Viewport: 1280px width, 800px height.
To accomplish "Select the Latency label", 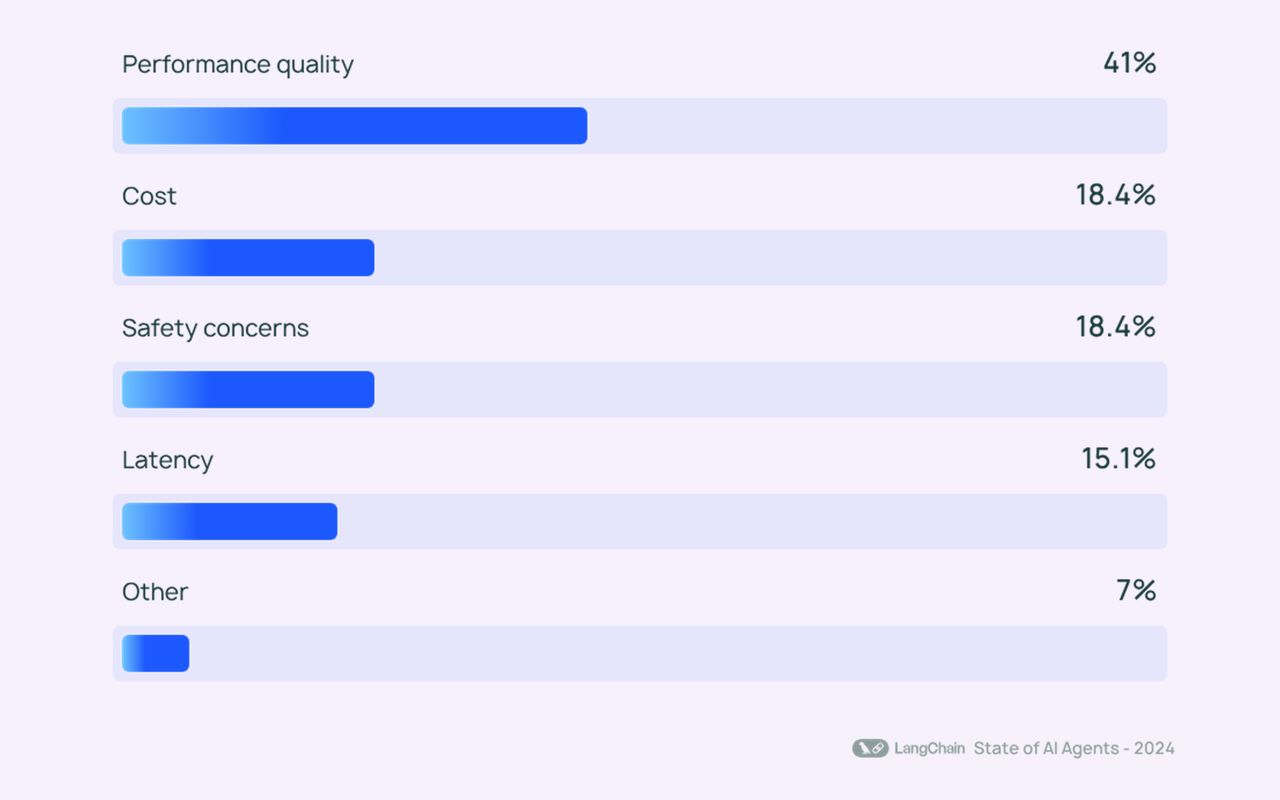I will 167,460.
